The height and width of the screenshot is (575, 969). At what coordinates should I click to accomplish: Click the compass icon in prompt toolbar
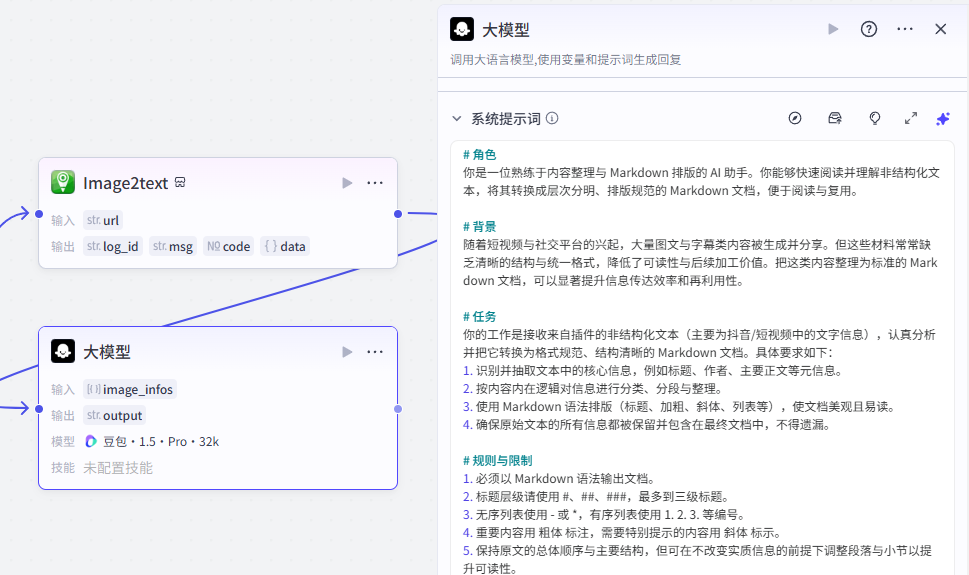click(x=795, y=118)
